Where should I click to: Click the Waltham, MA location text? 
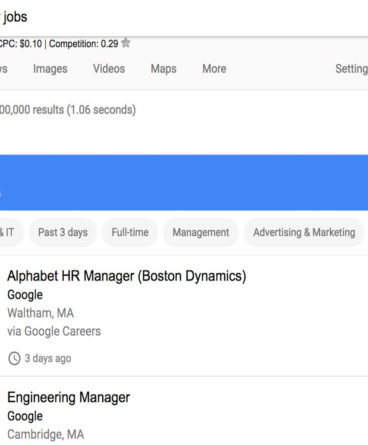point(41,313)
